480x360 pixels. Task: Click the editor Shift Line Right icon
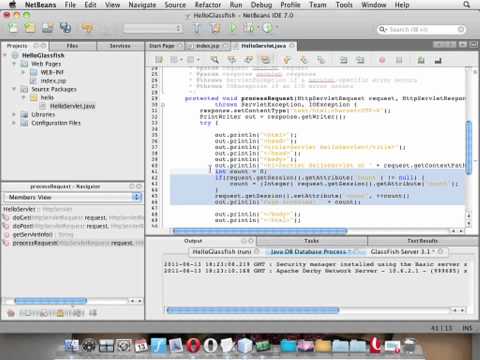click(x=360, y=60)
